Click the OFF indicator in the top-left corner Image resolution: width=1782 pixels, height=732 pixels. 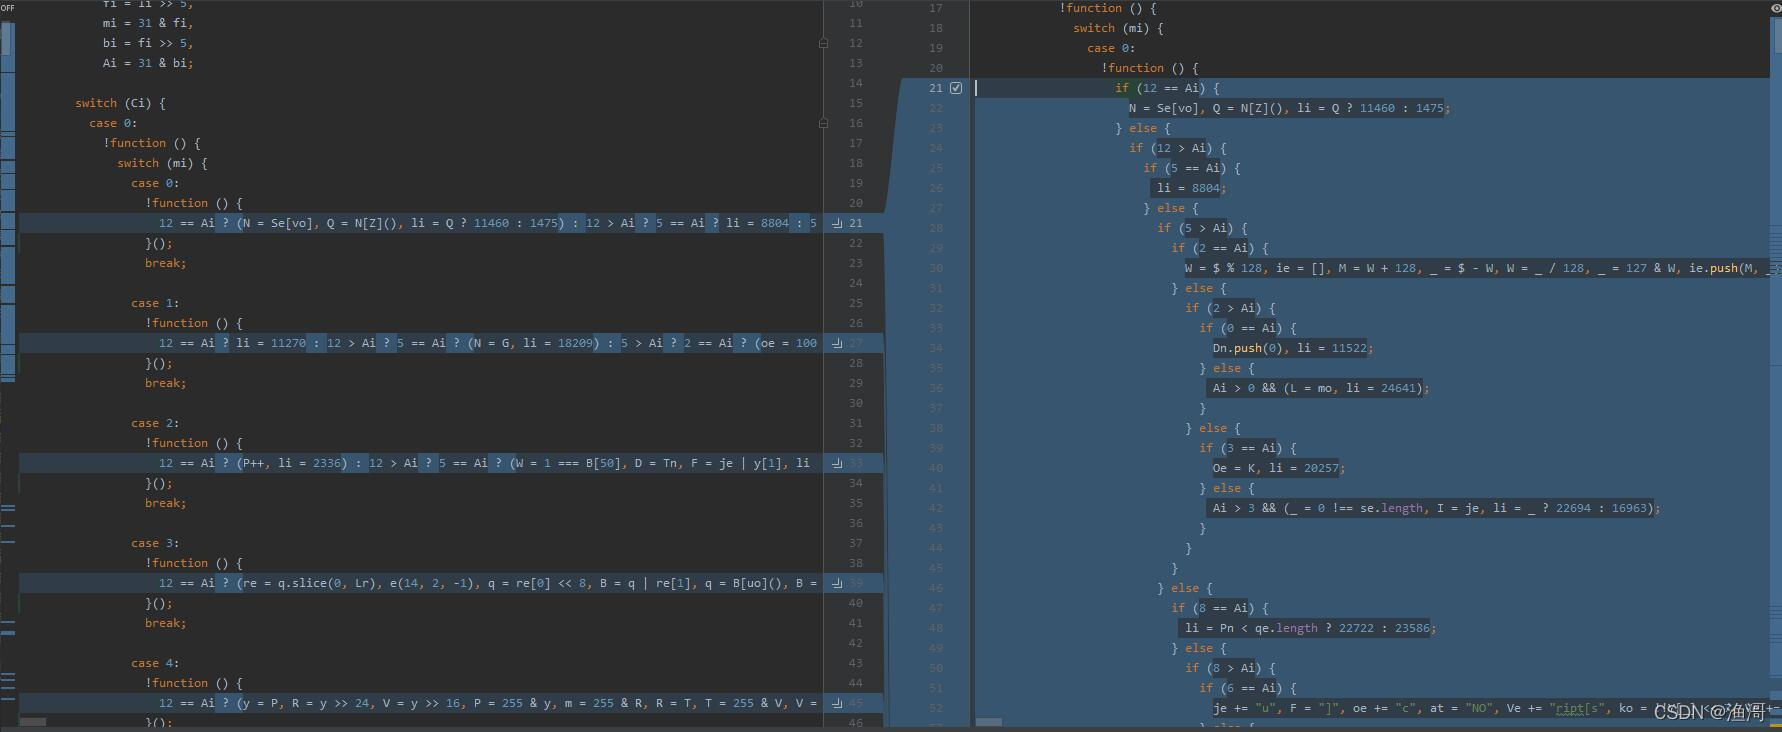pos(7,7)
